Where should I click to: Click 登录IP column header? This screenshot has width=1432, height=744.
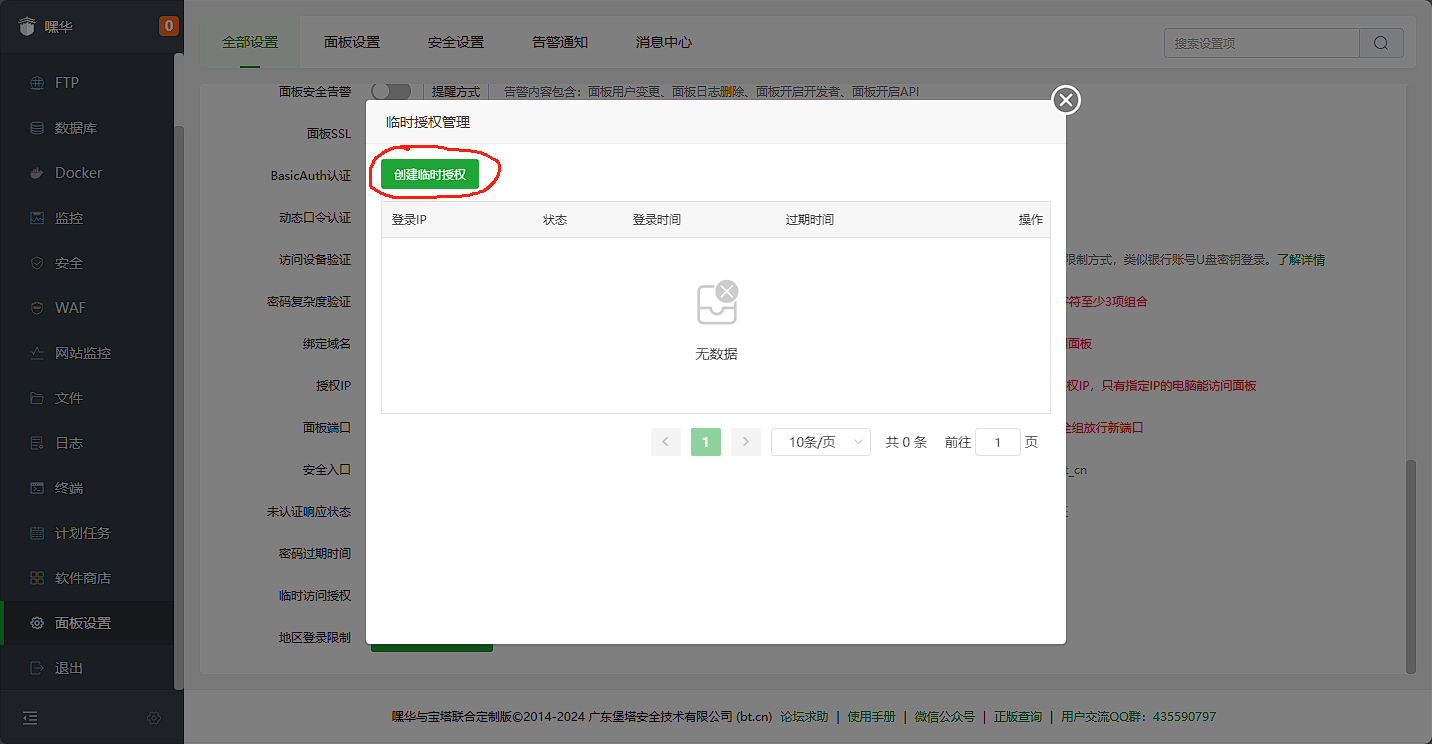click(409, 220)
